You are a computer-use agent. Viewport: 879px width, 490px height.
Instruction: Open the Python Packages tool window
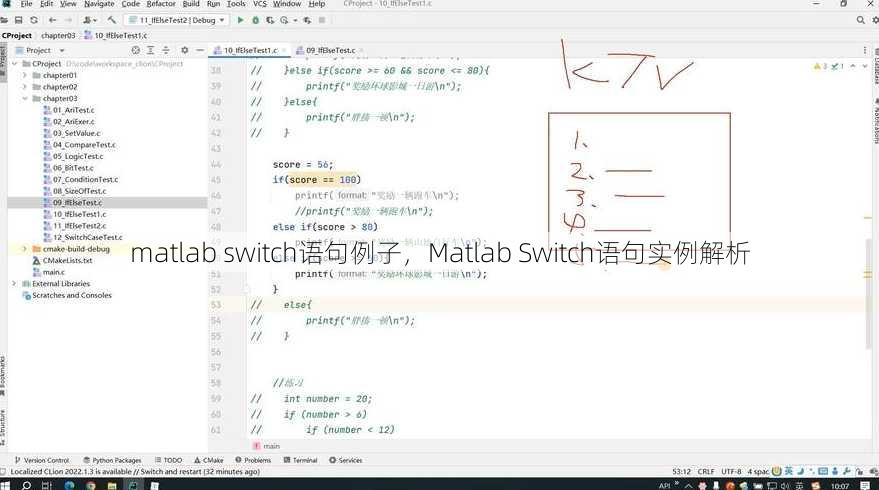[x=112, y=460]
